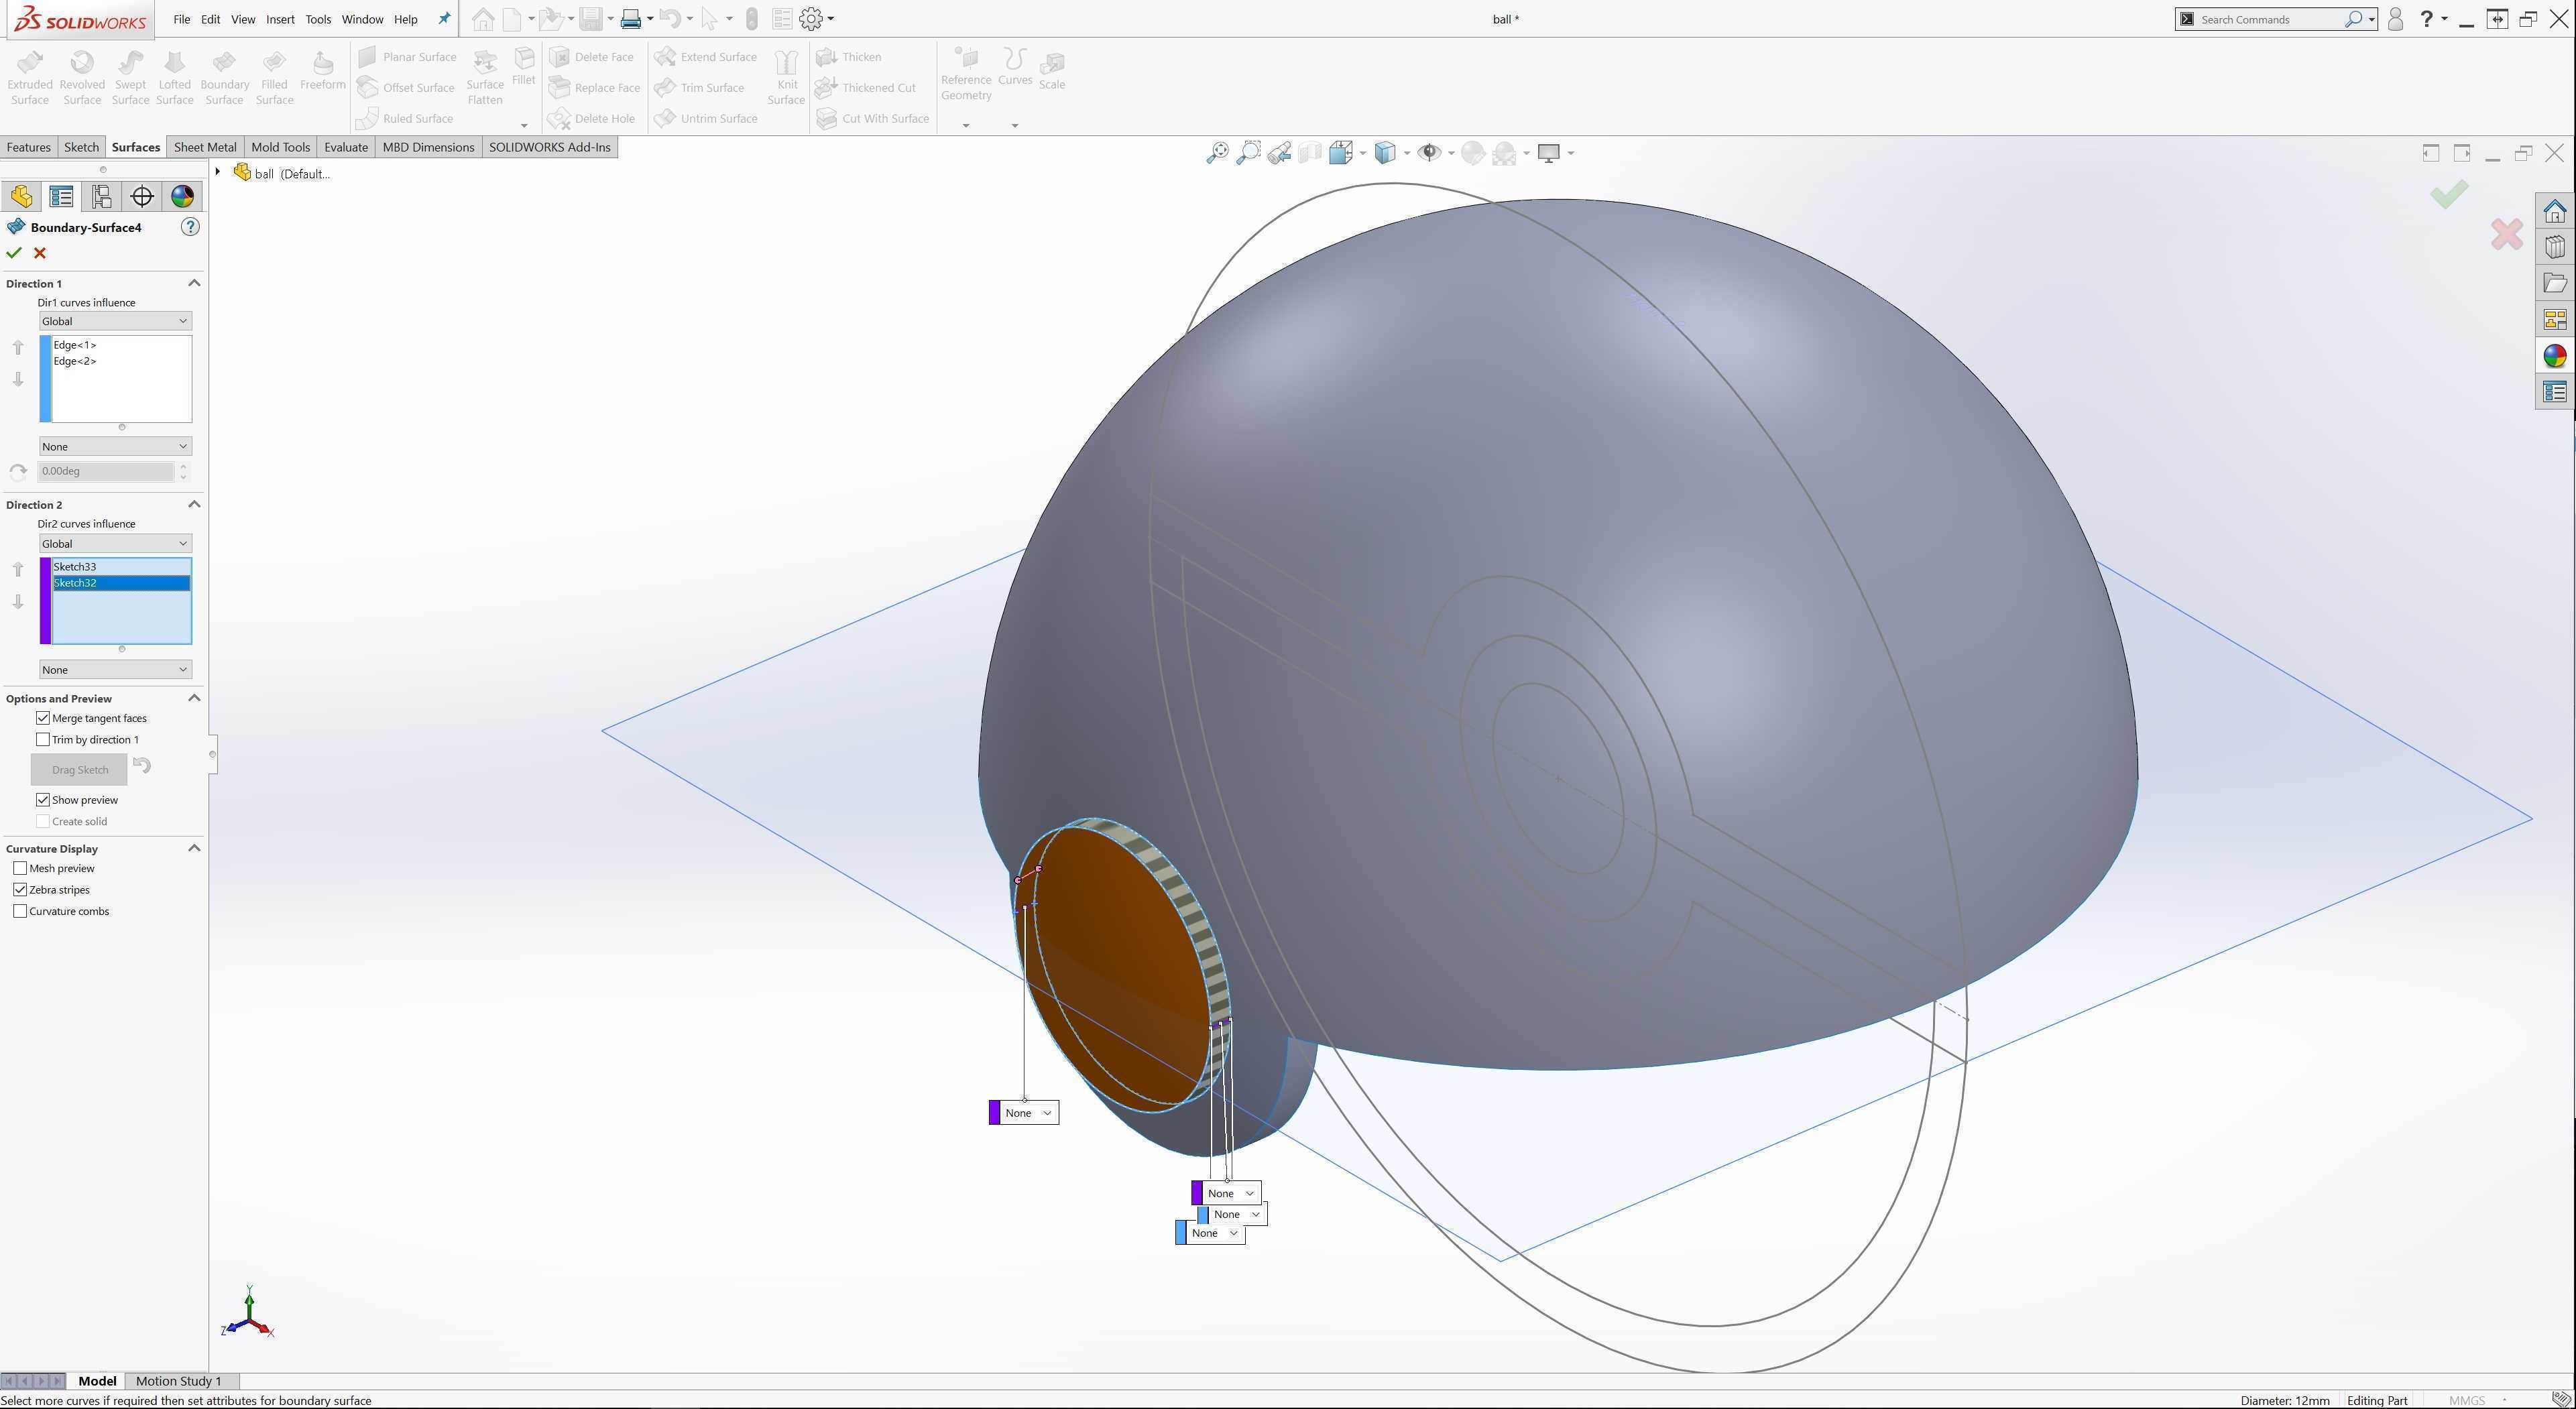Image resolution: width=2576 pixels, height=1409 pixels.
Task: Enable Mesh preview checkbox
Action: [x=20, y=868]
